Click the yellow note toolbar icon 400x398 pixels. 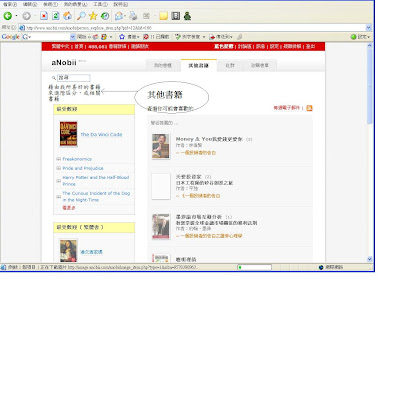coord(163,16)
